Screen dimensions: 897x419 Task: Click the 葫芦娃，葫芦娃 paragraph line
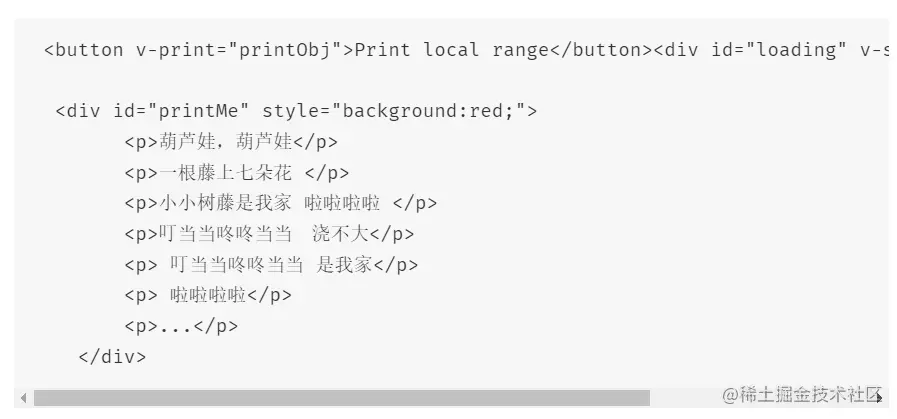[x=230, y=142]
